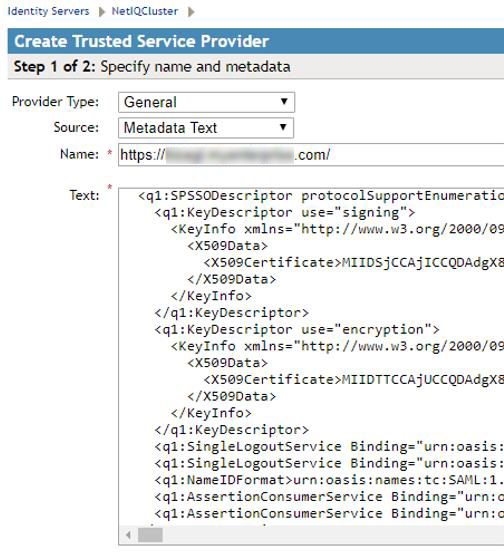Click the metadata box left scroll arrow
This screenshot has height=558, width=504.
(x=128, y=535)
